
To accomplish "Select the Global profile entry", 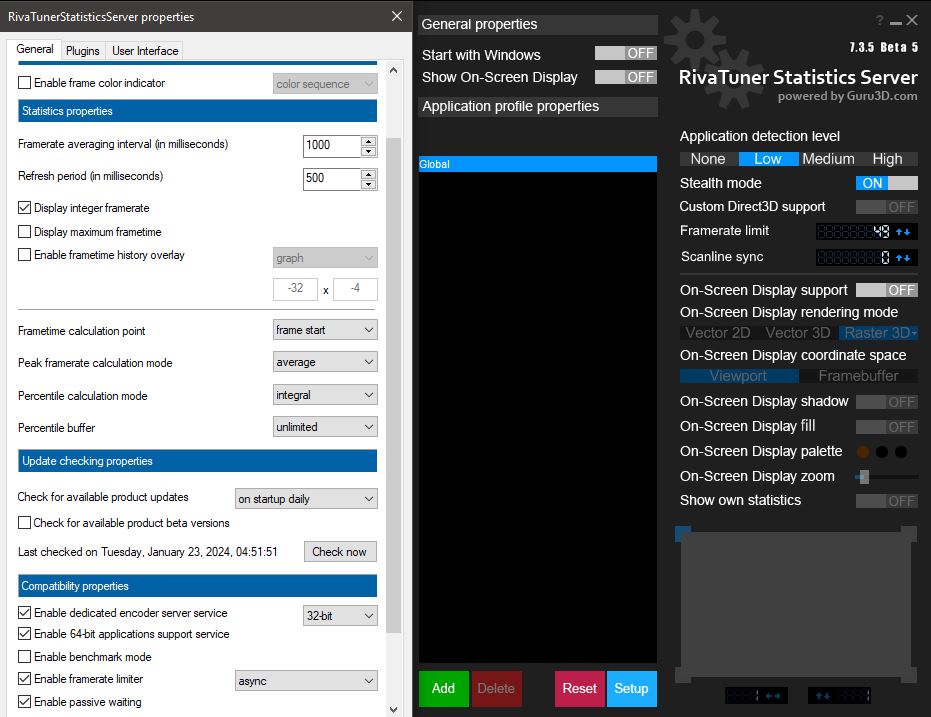I will coord(538,164).
